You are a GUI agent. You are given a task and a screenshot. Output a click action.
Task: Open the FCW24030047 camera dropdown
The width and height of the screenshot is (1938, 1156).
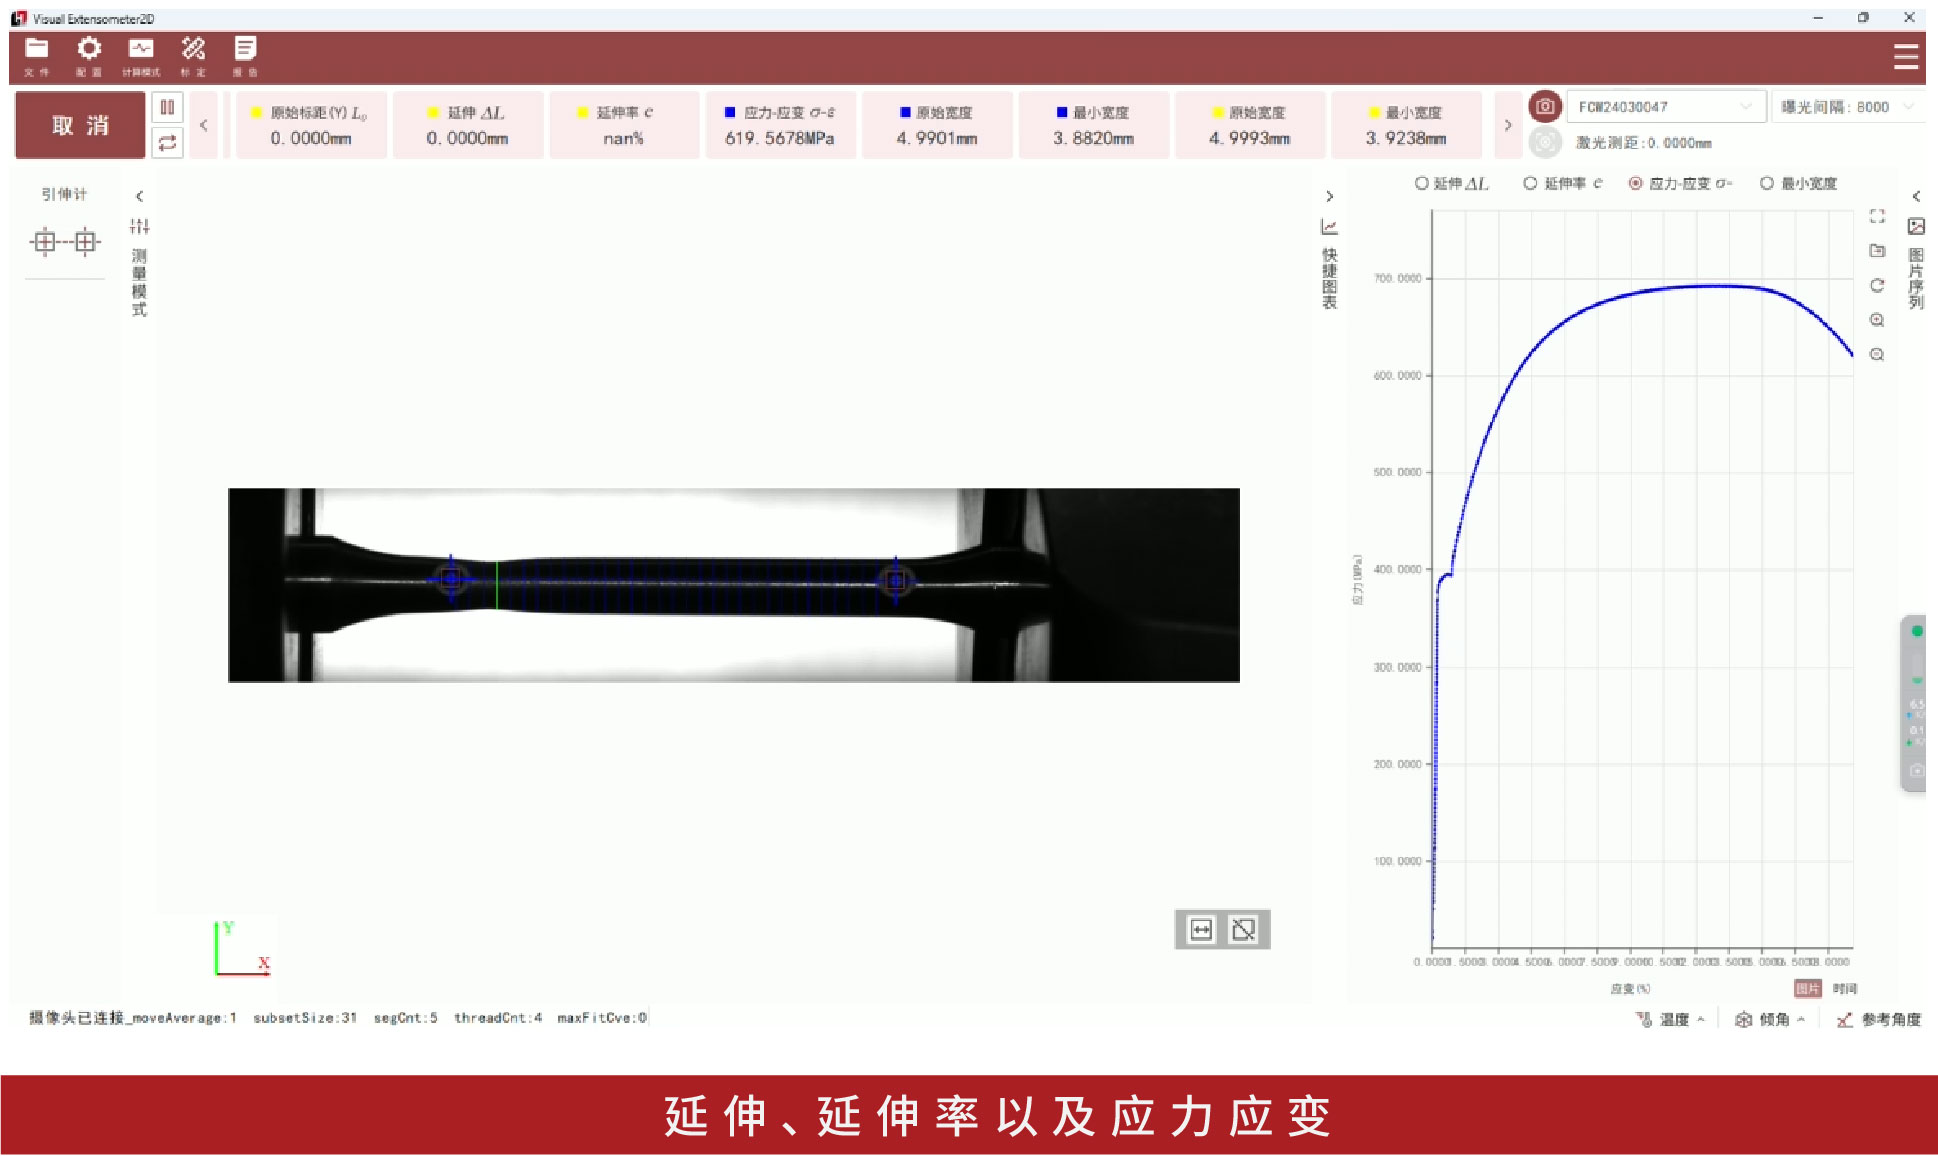pyautogui.click(x=1664, y=107)
